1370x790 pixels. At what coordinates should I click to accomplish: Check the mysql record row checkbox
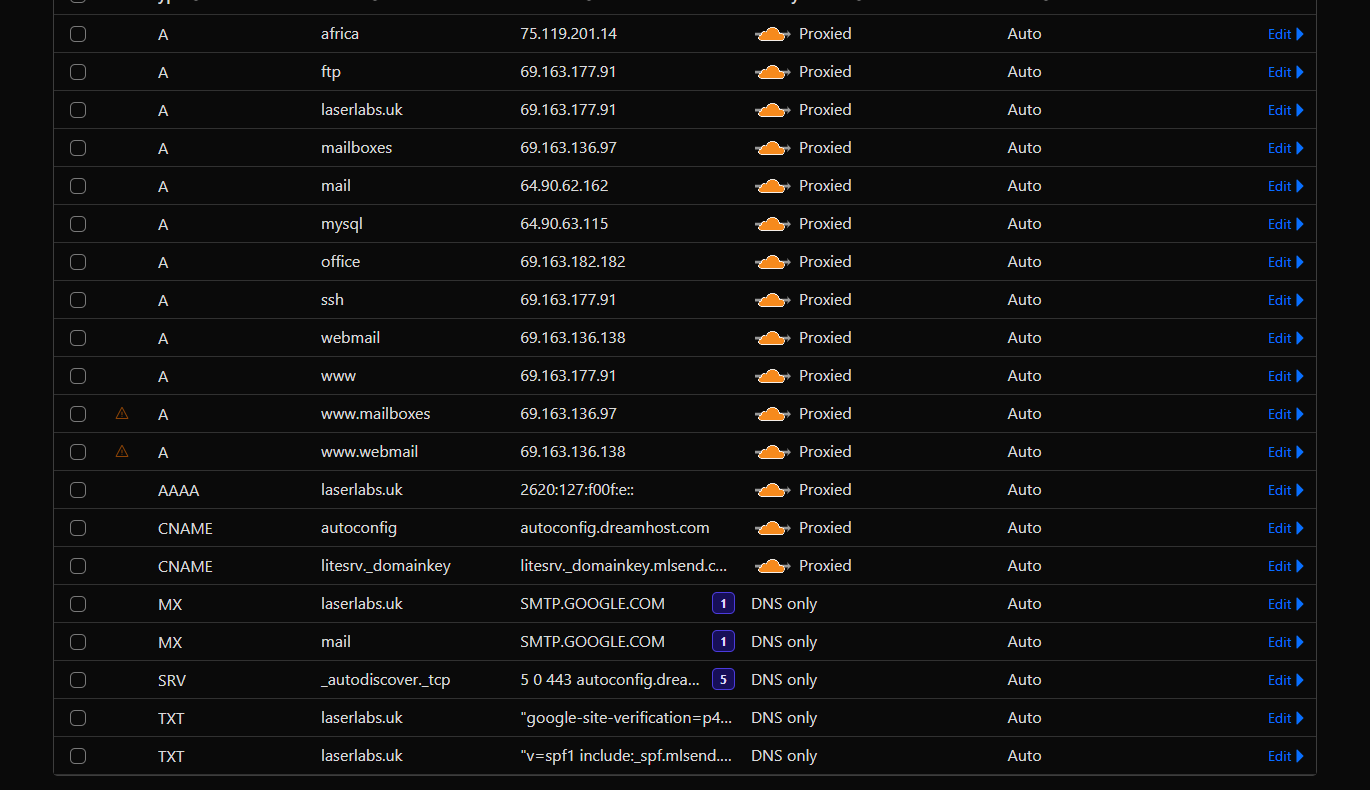(x=78, y=224)
